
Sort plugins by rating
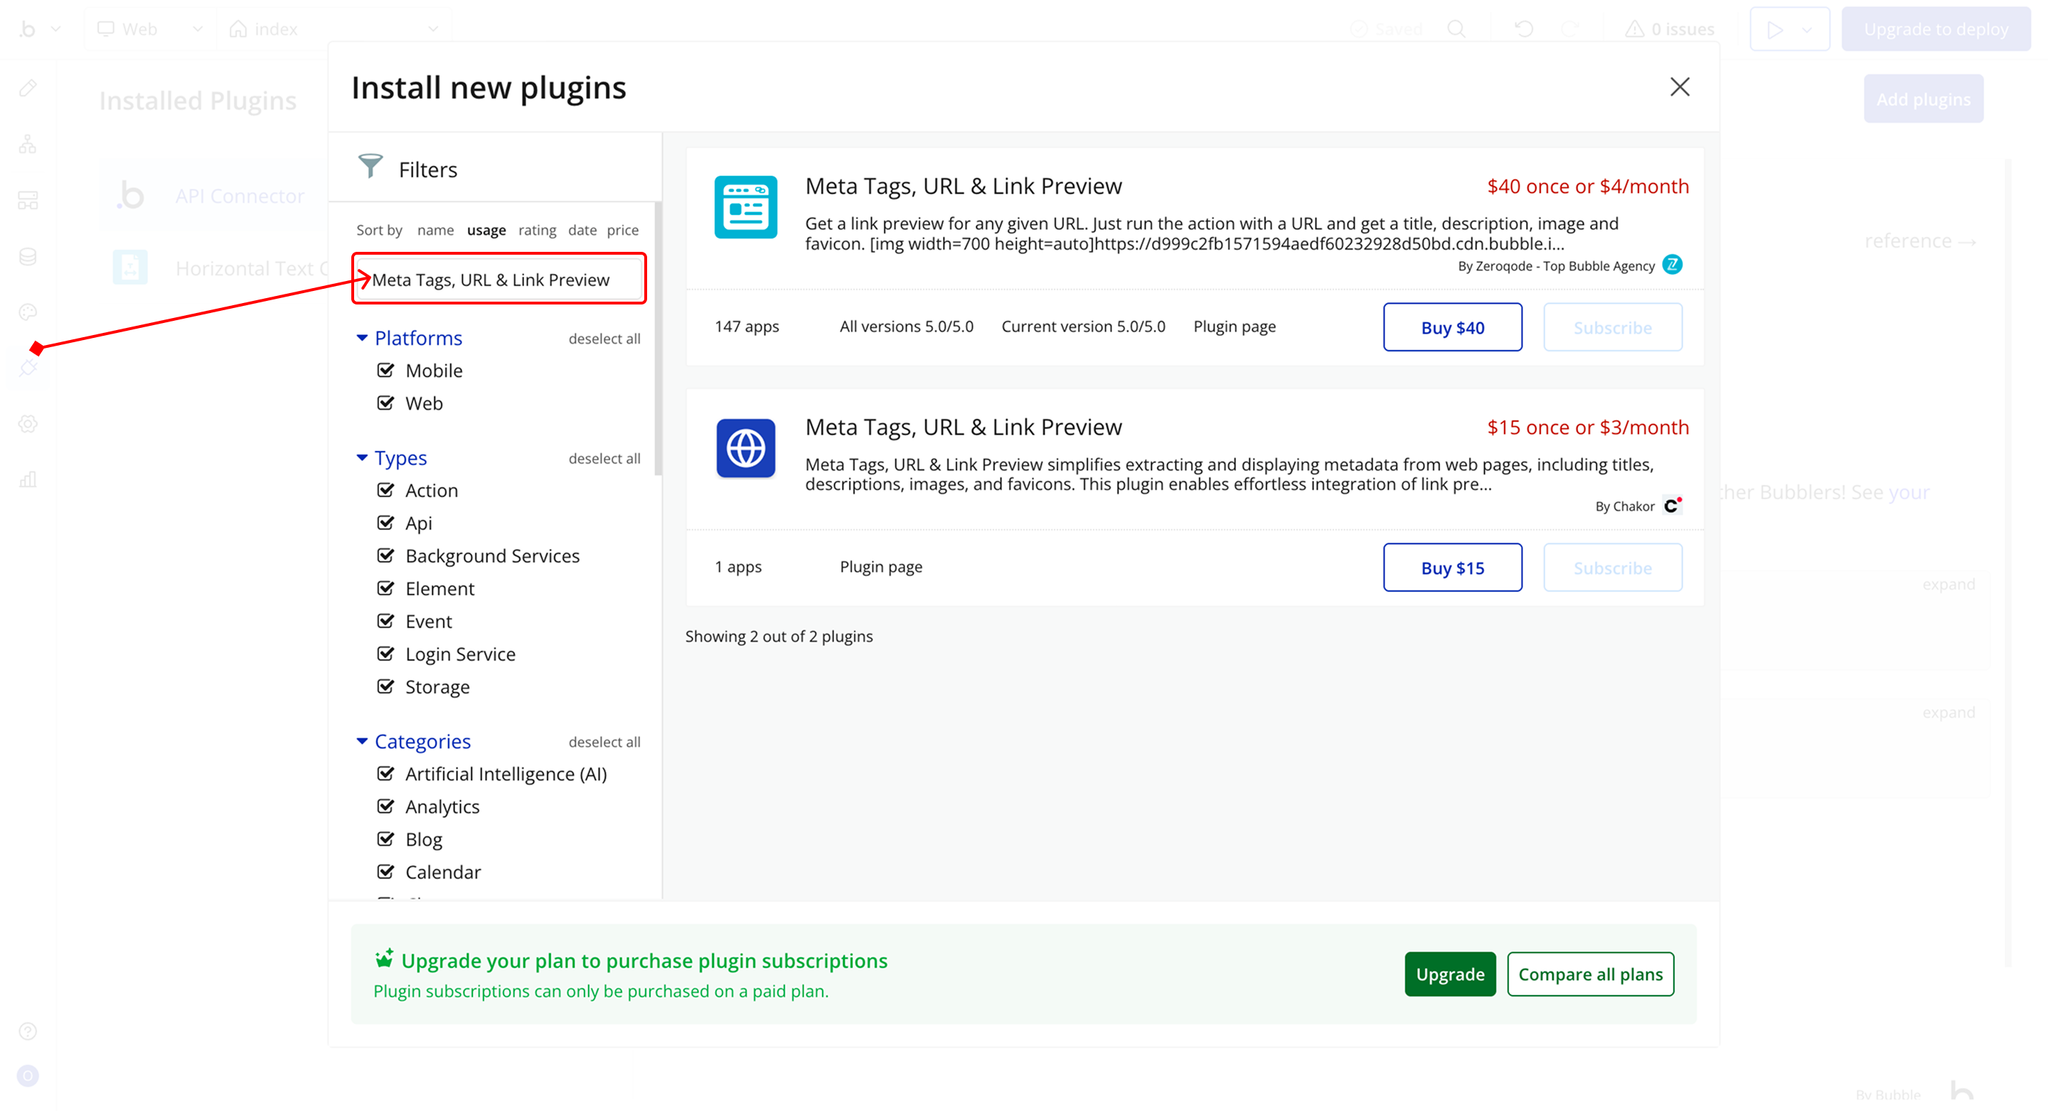pos(537,230)
